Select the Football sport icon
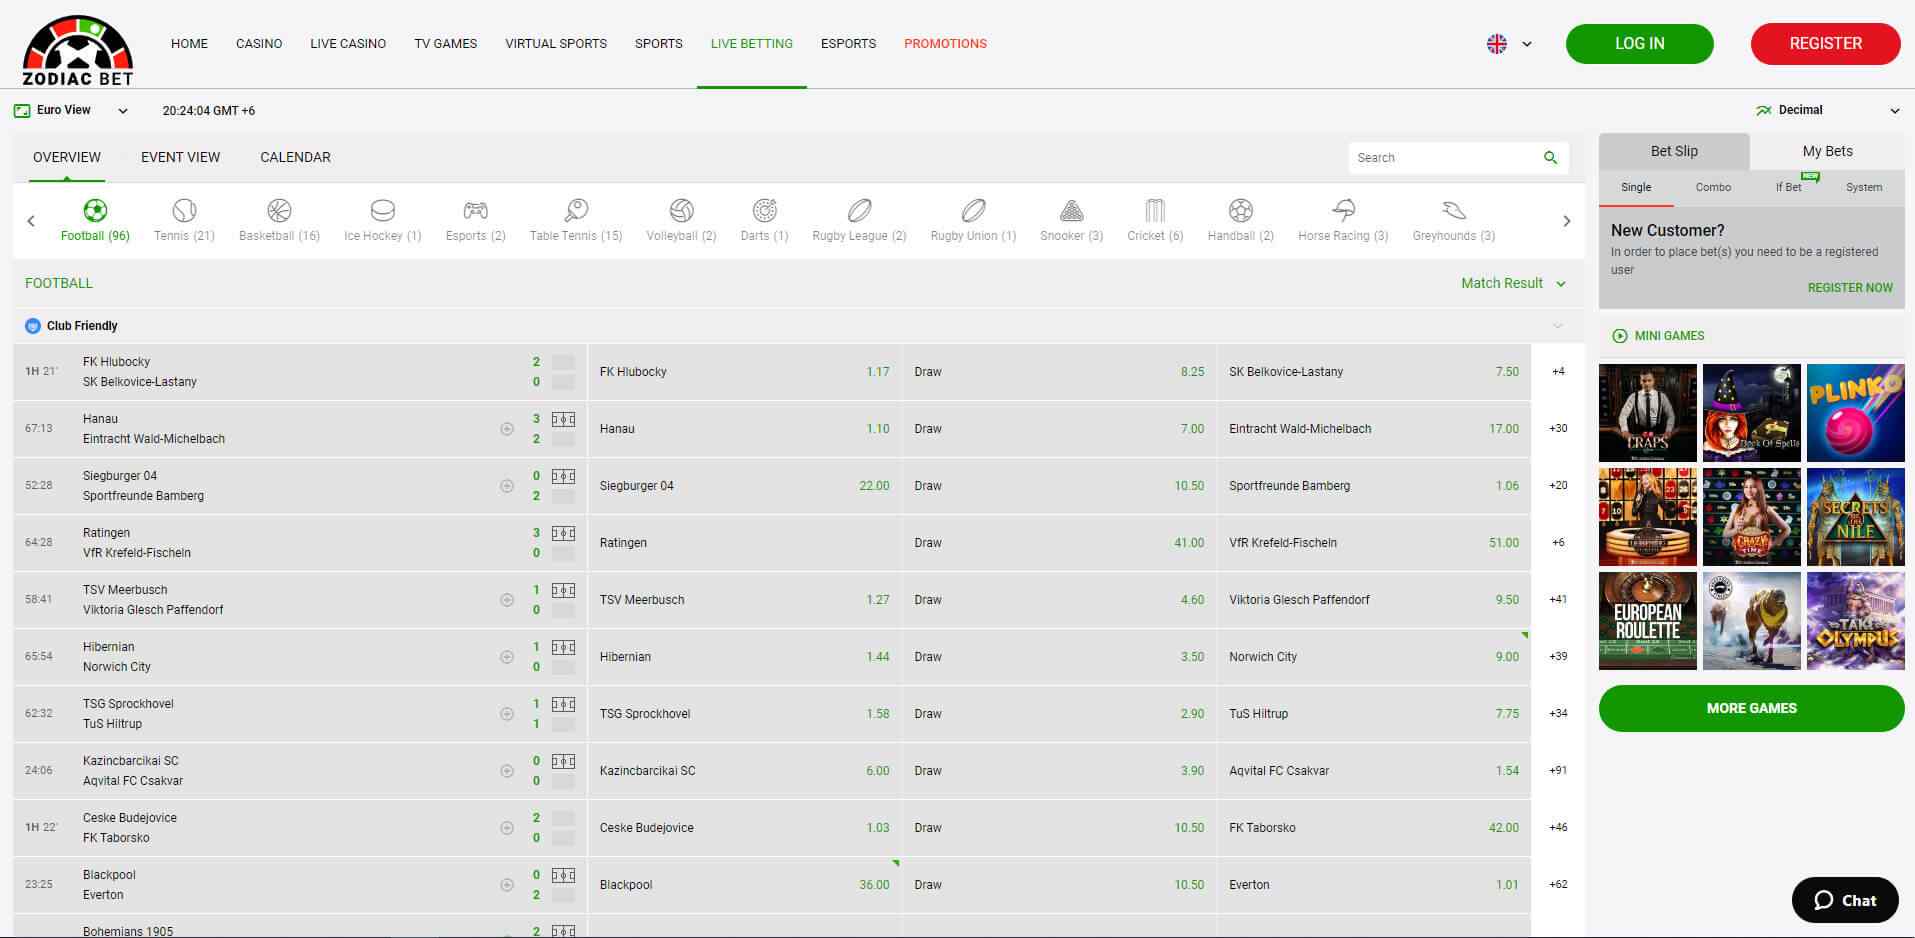 pyautogui.click(x=95, y=210)
